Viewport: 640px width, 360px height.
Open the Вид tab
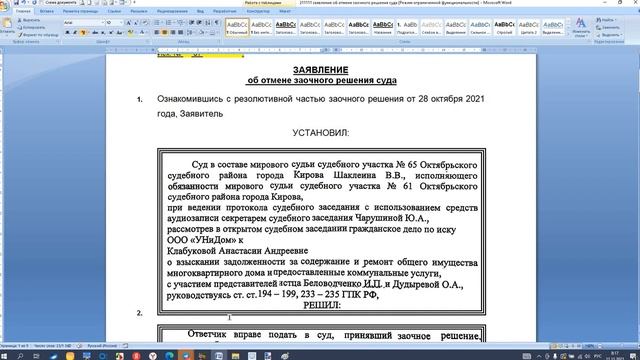tap(200, 11)
